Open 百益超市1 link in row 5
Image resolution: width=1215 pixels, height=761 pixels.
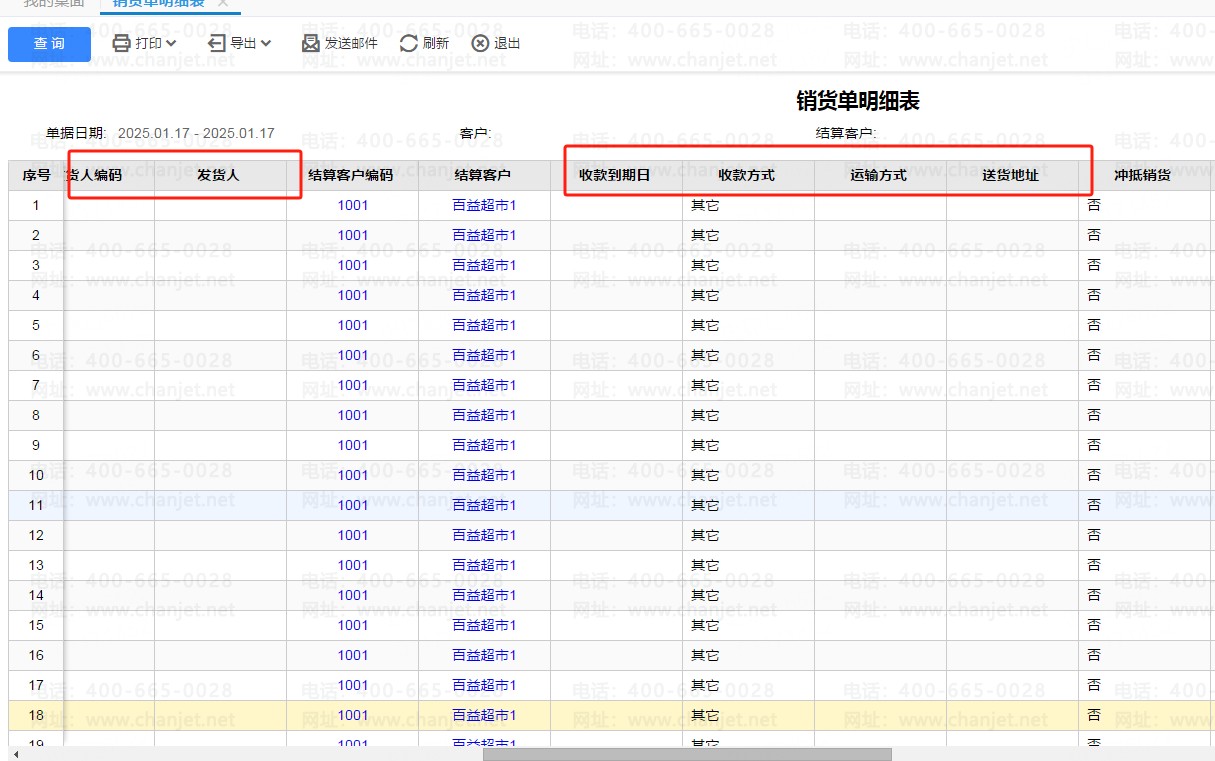(x=484, y=325)
